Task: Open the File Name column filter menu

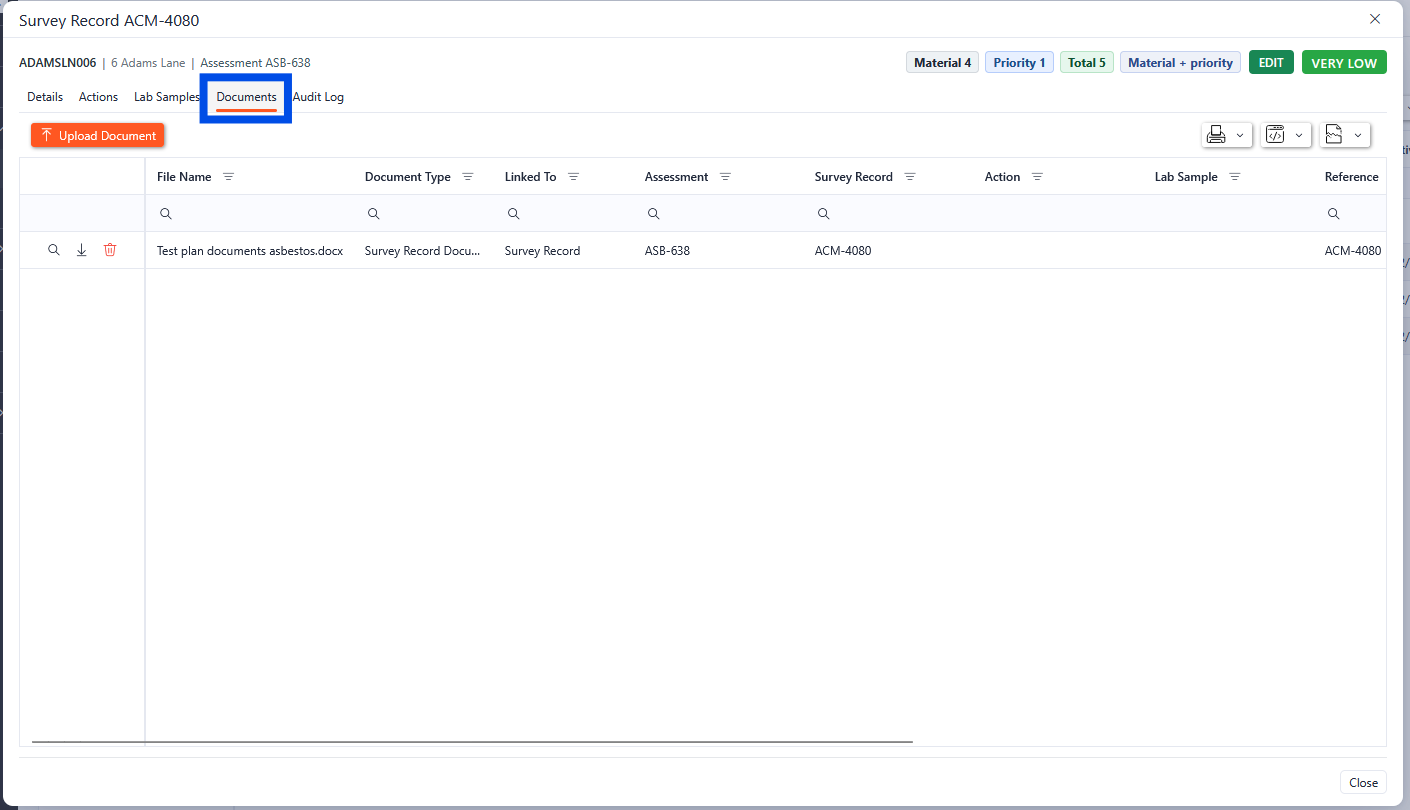Action: [x=228, y=177]
